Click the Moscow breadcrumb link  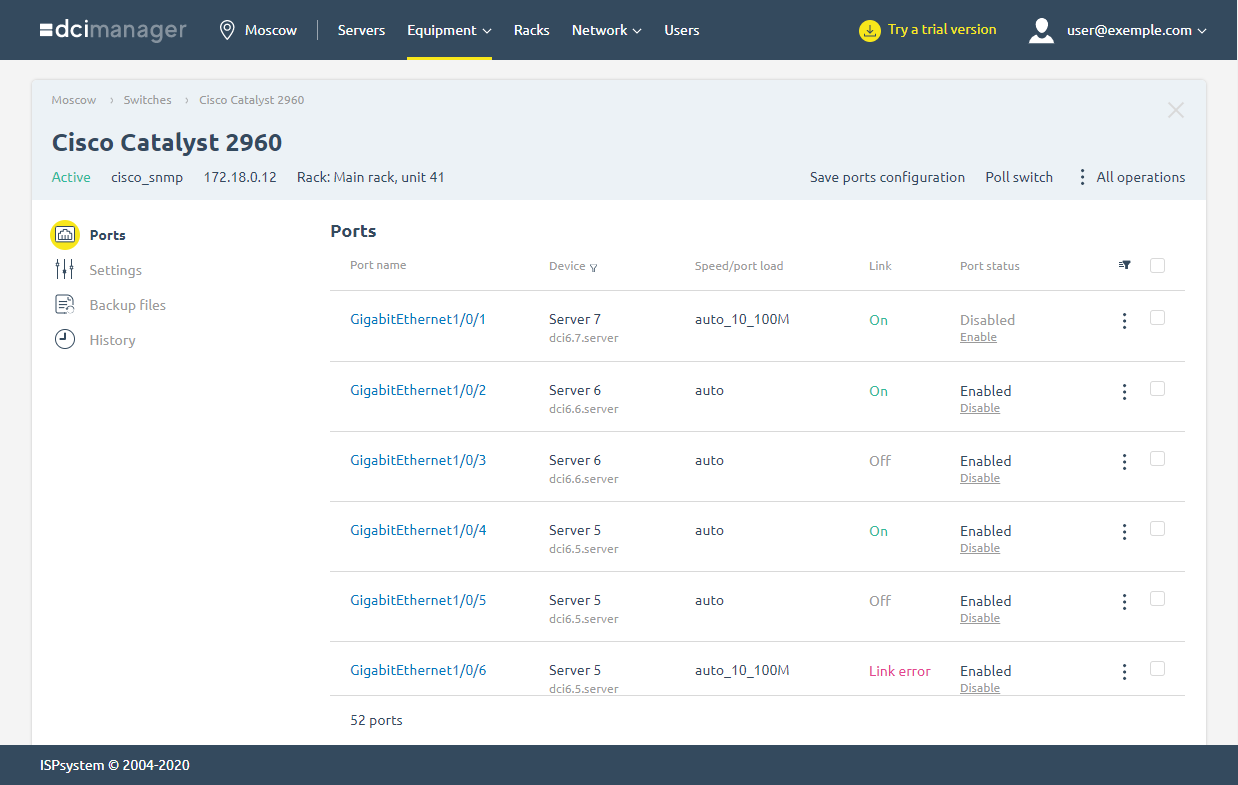tap(74, 100)
